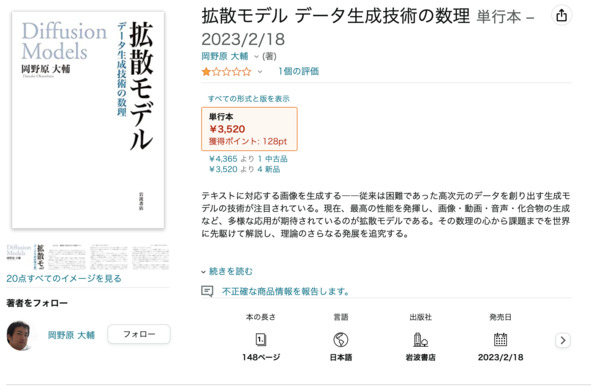Open the dropdown arrow beside author name

pyautogui.click(x=256, y=57)
